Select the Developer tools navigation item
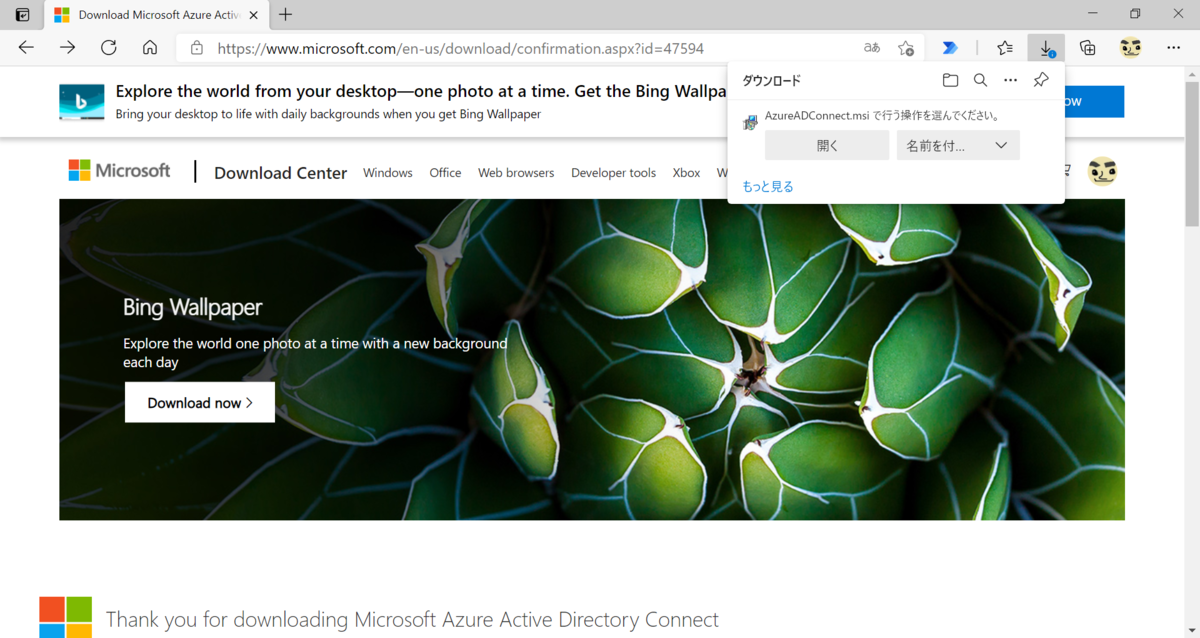 (613, 172)
